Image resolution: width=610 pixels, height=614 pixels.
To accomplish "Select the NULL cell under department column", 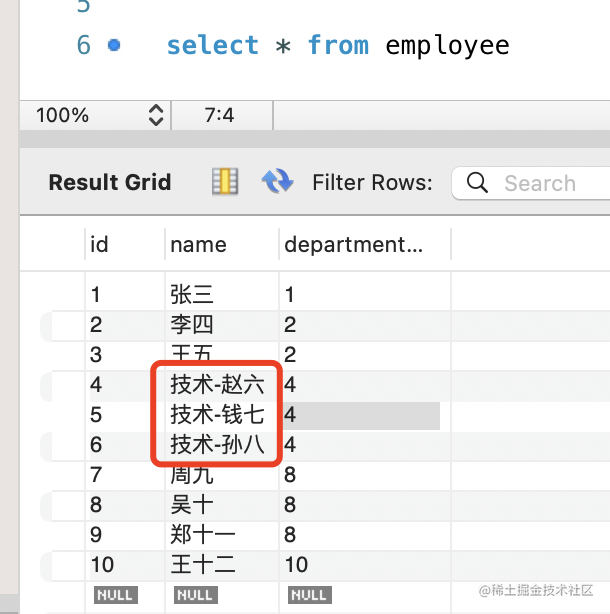I will (308, 594).
